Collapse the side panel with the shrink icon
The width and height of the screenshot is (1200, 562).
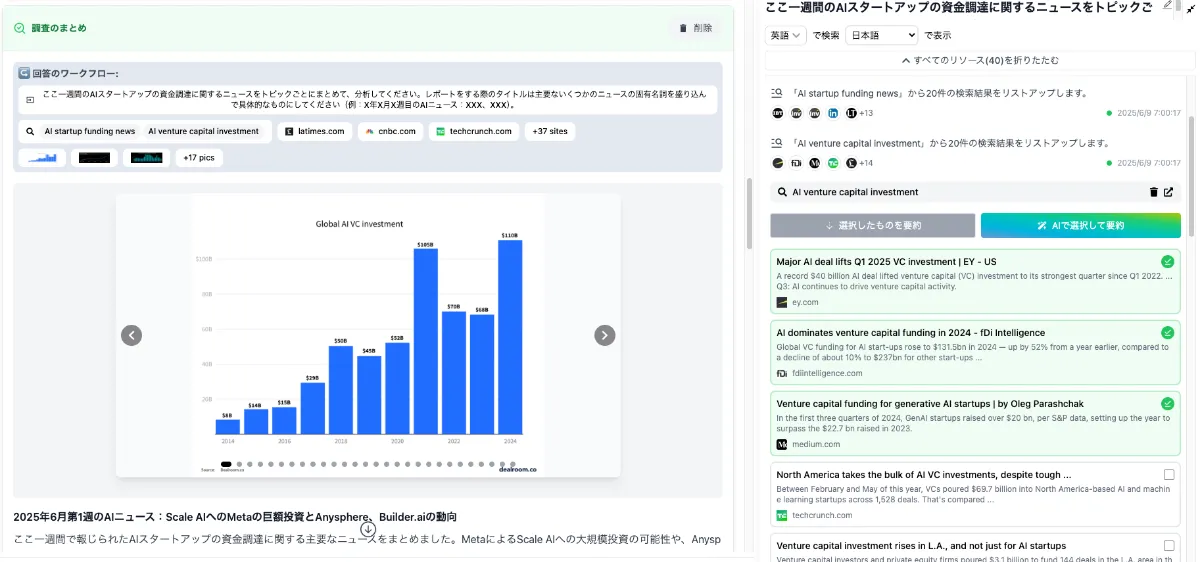1190,7
